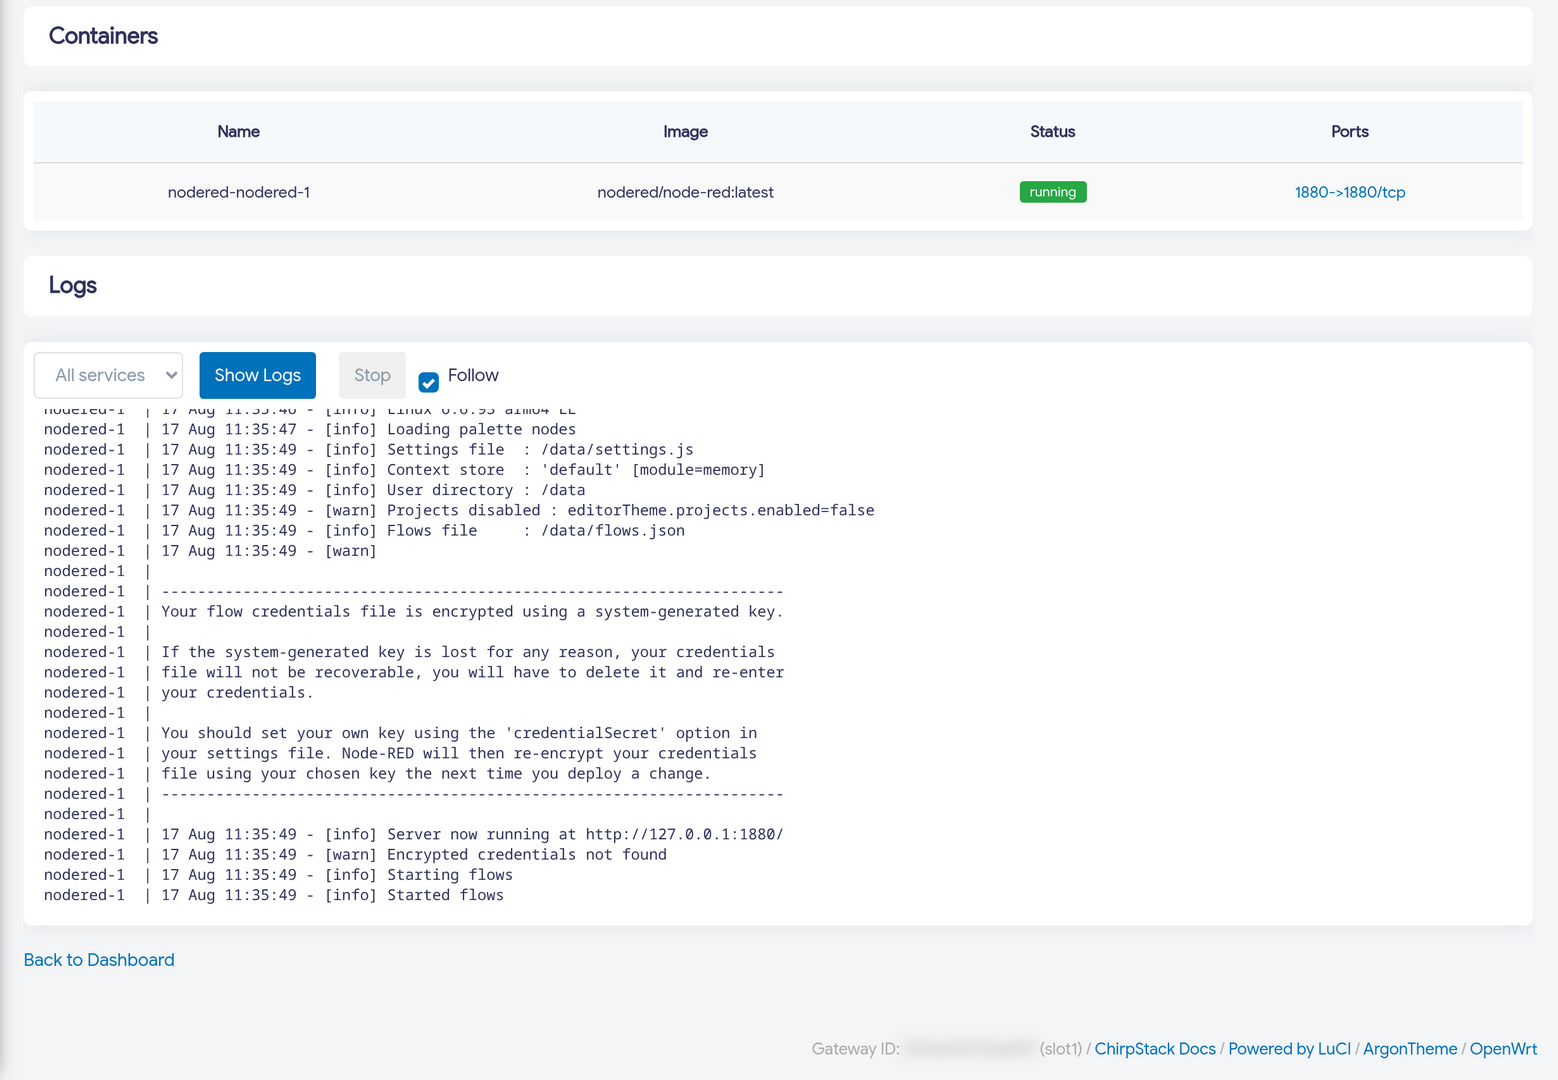The image size is (1558, 1080).
Task: Click the running status badge
Action: 1053,192
